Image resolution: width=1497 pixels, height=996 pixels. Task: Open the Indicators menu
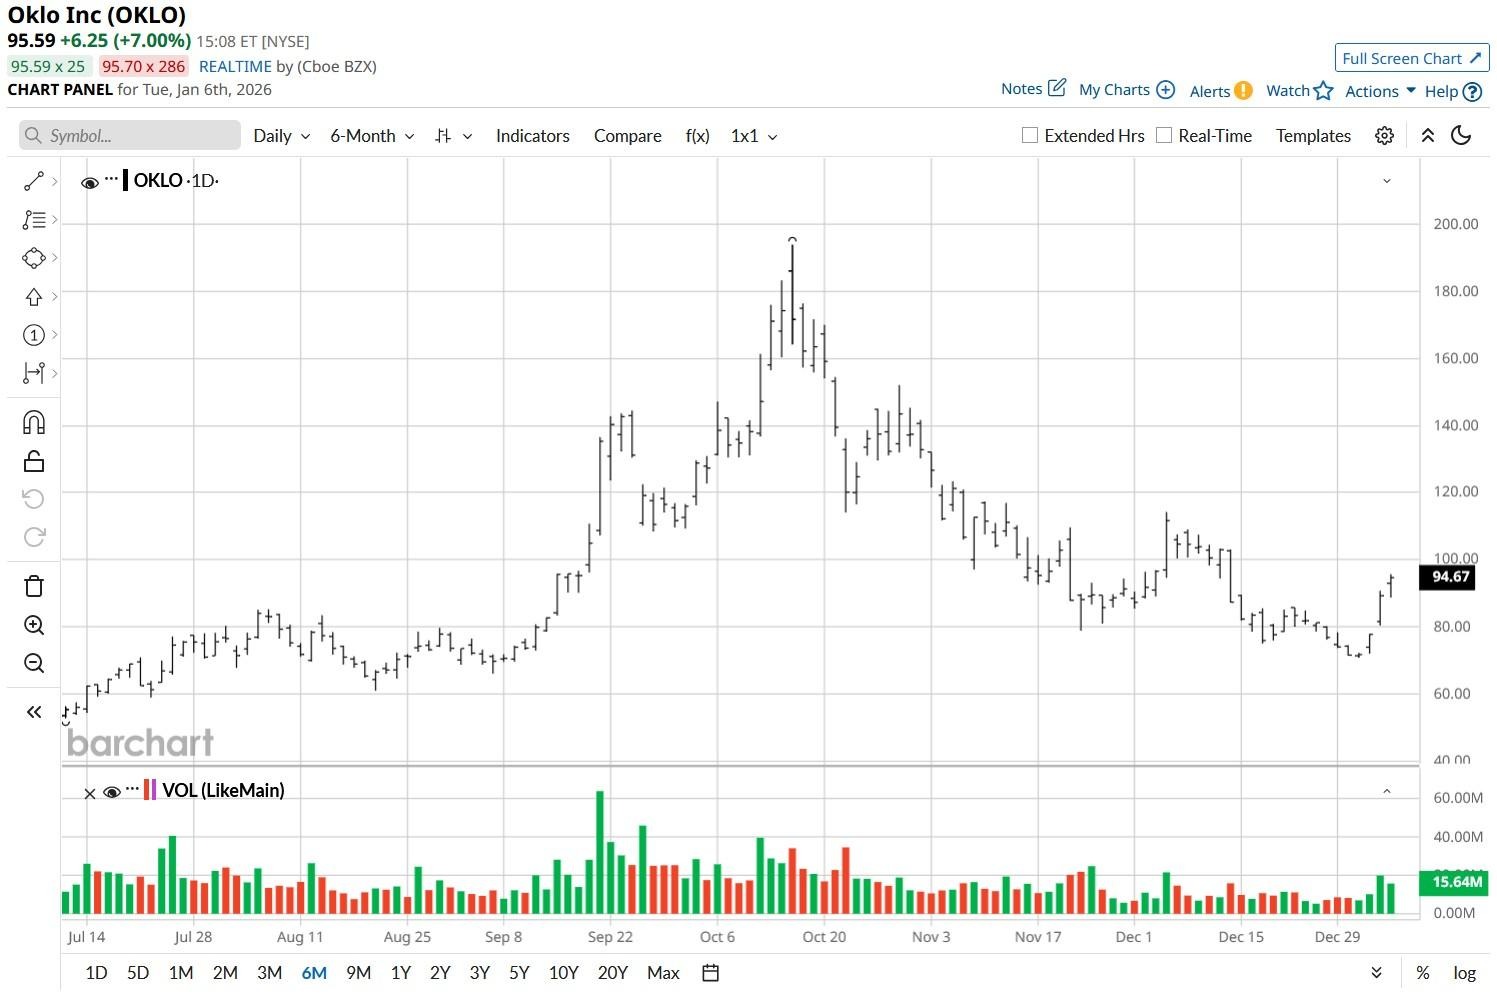[532, 136]
